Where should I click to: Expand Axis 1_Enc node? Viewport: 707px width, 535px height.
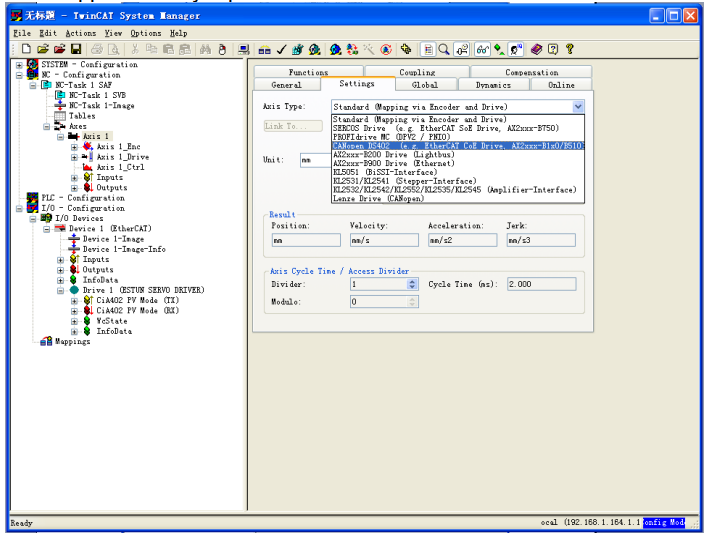coord(74,147)
